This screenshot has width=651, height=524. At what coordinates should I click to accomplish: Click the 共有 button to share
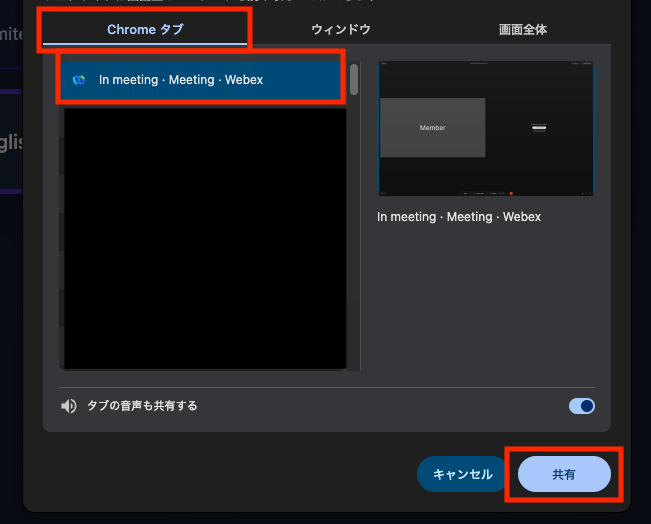(x=564, y=474)
